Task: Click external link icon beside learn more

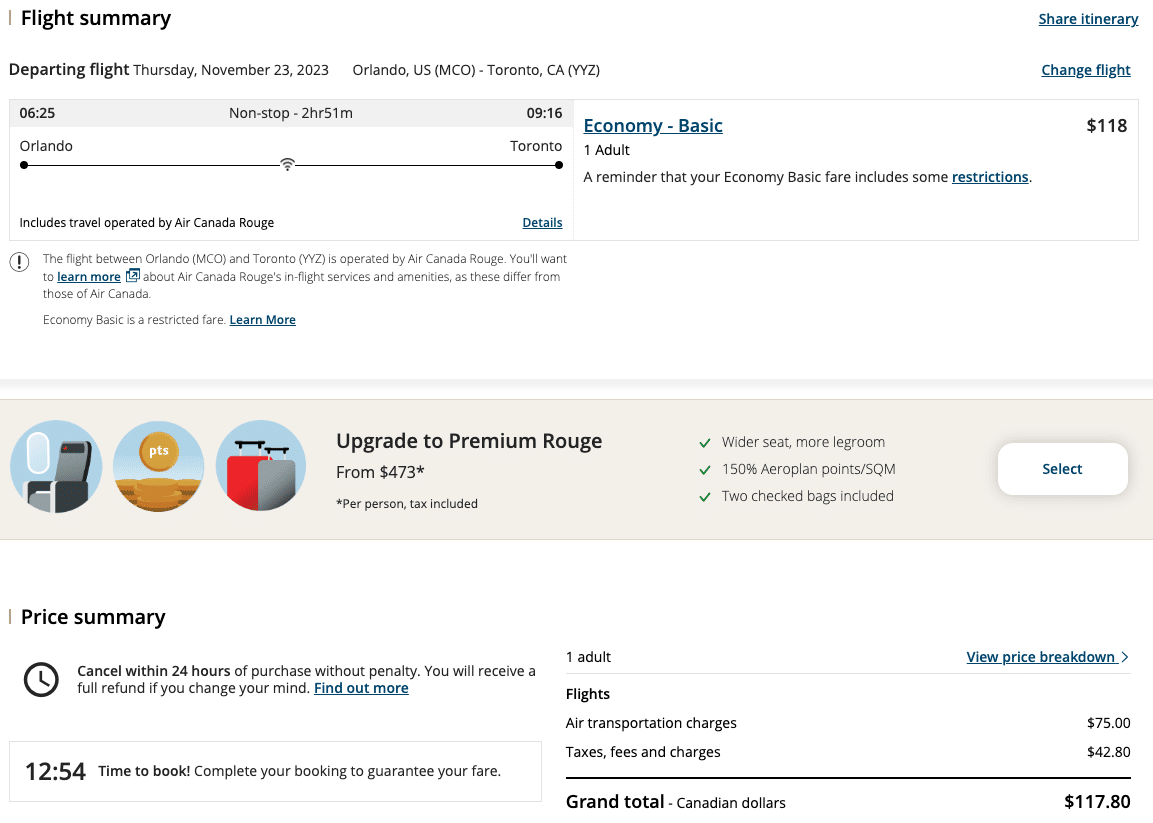Action: 132,276
